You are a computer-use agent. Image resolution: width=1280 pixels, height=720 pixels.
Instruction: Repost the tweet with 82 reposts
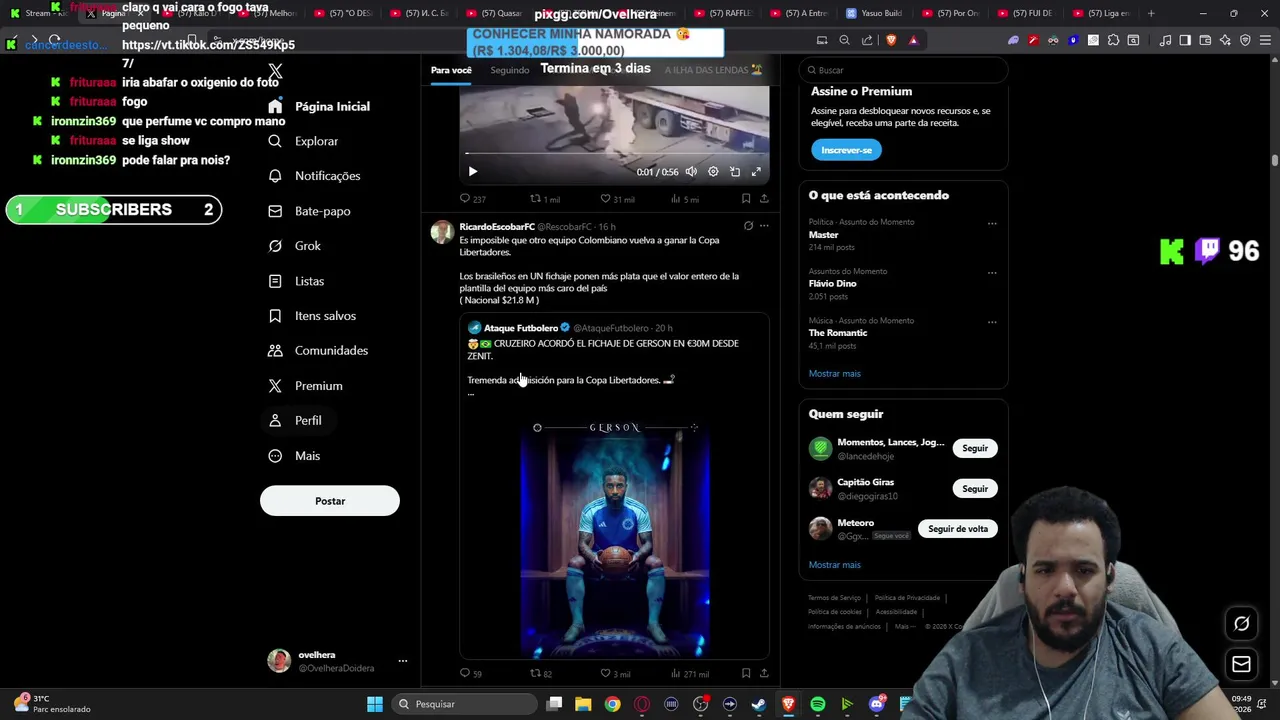tap(541, 674)
